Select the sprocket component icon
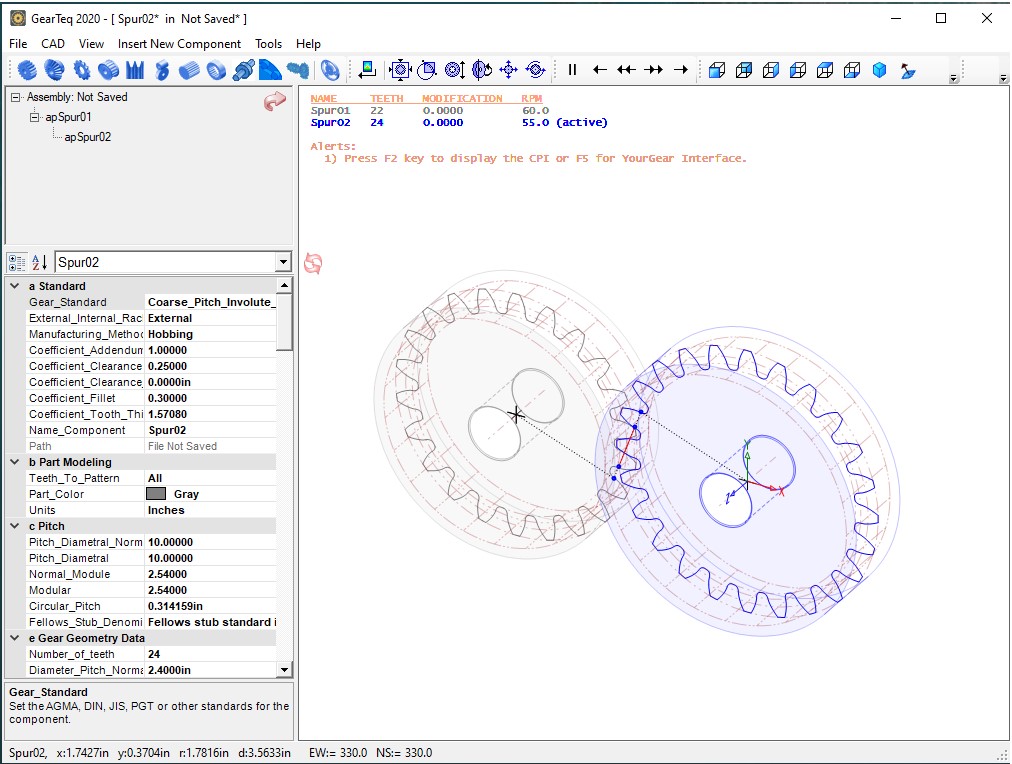 click(x=82, y=70)
